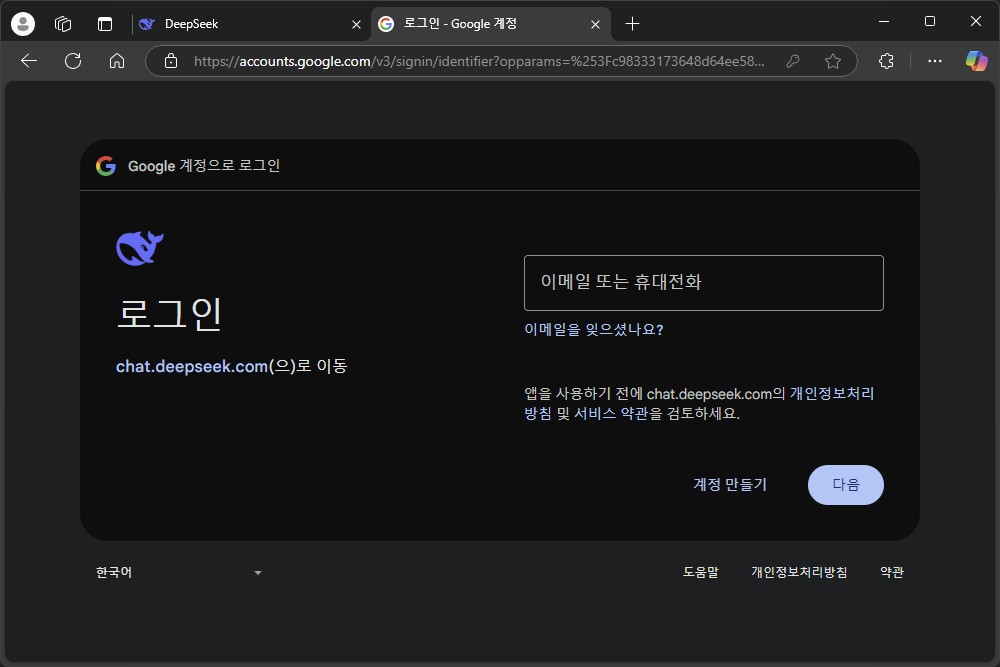The image size is (1000, 667).
Task: Add this page to favorites
Action: [832, 61]
